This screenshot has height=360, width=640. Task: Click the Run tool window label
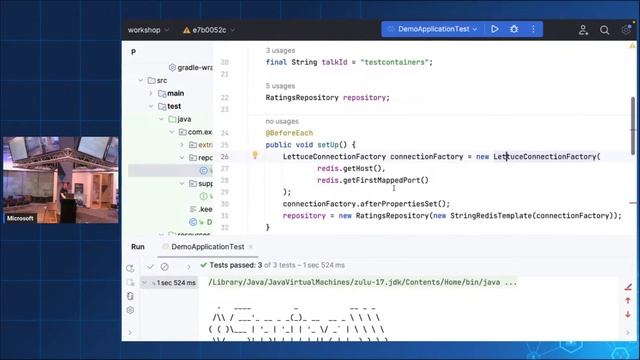pyautogui.click(x=138, y=247)
